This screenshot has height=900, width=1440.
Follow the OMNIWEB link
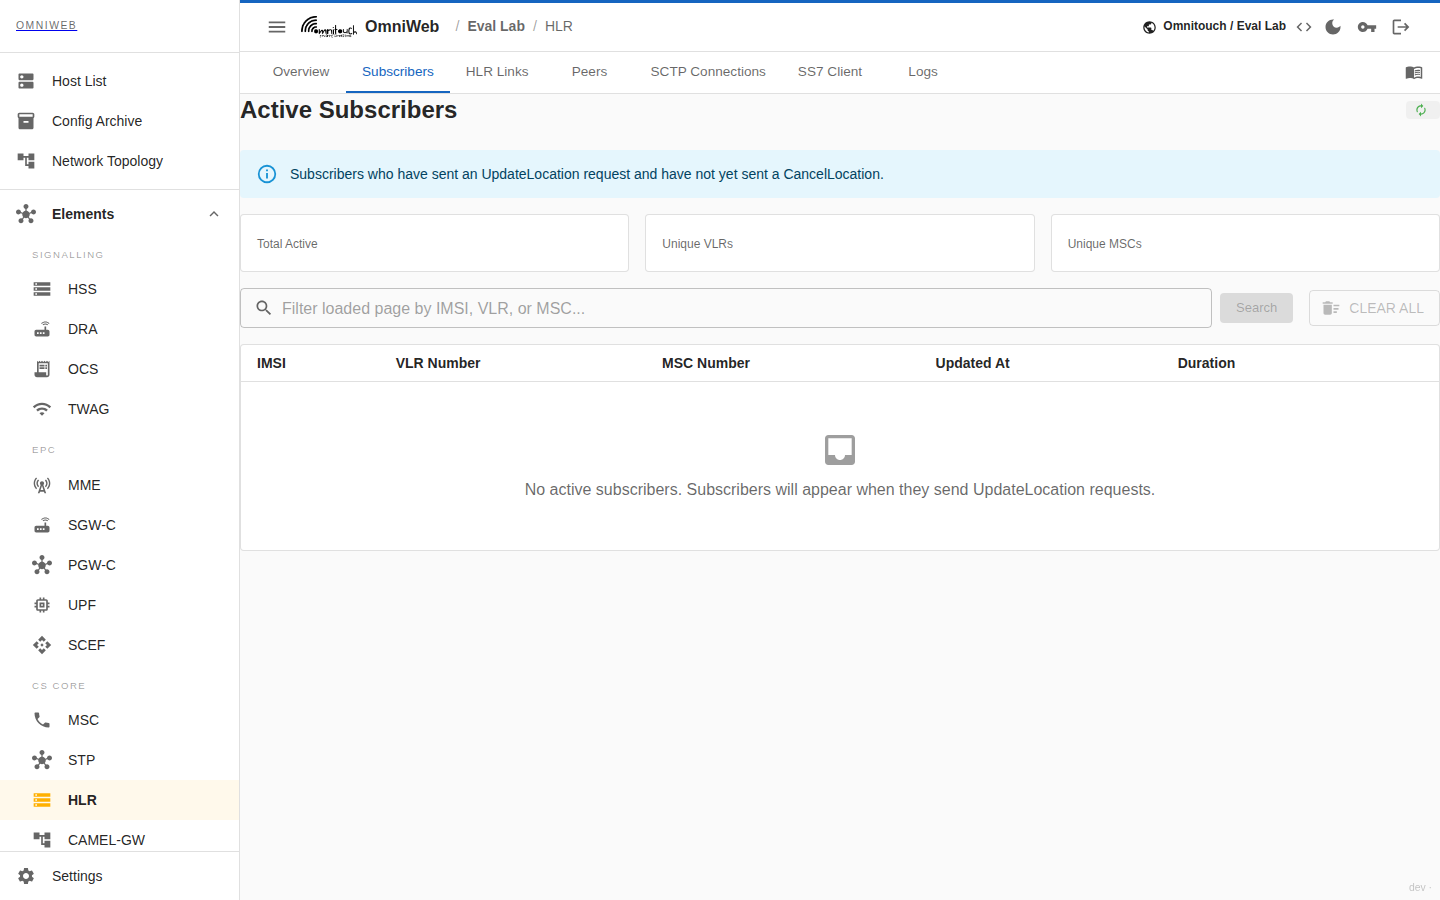(46, 25)
